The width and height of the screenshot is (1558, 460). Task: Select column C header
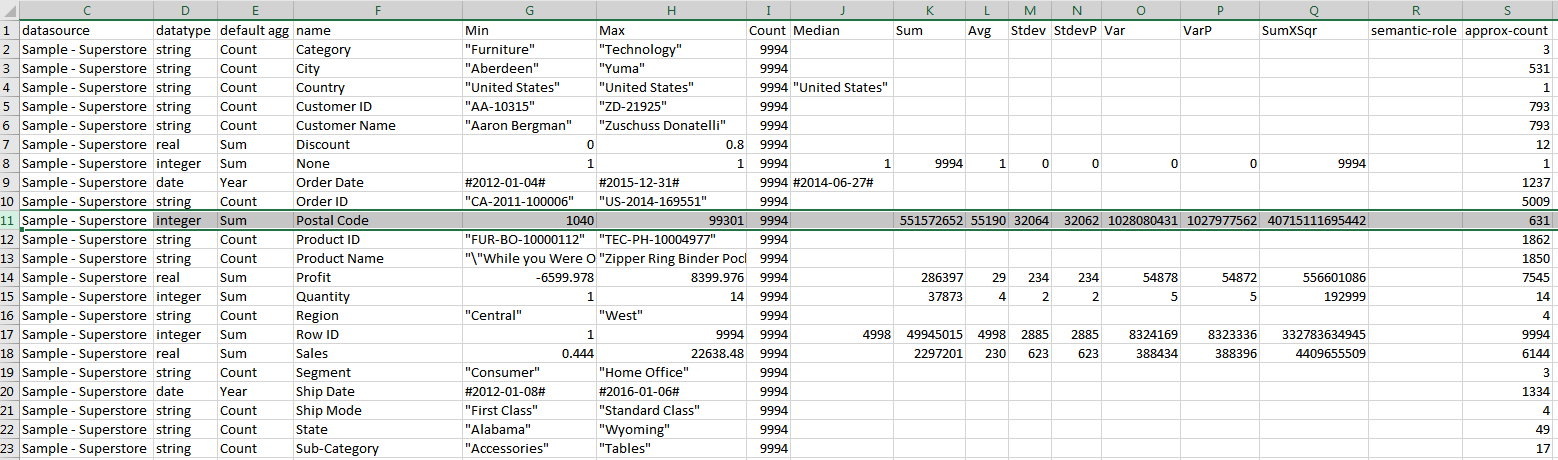pyautogui.click(x=86, y=10)
